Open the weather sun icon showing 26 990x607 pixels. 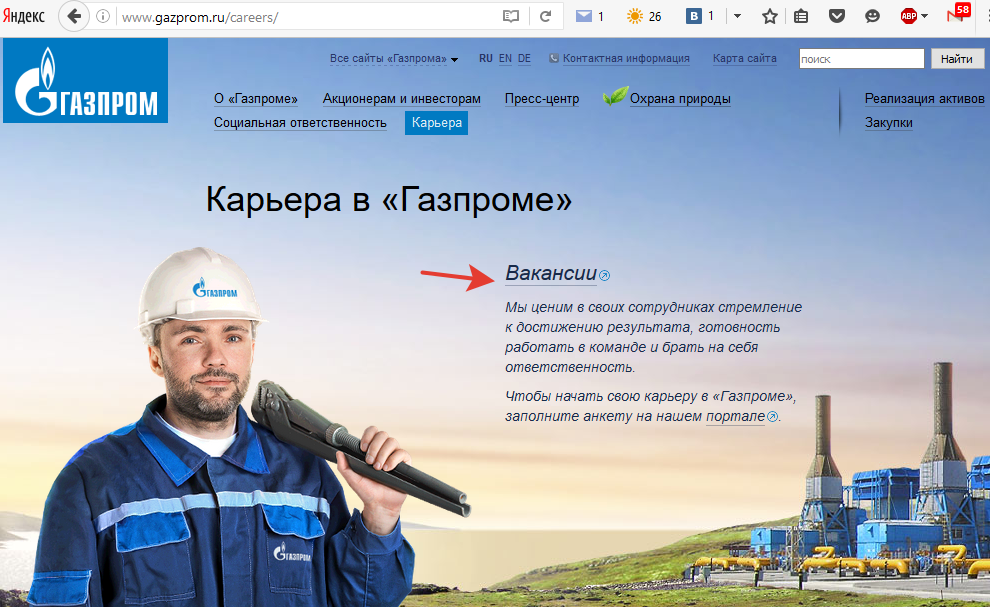pos(635,16)
